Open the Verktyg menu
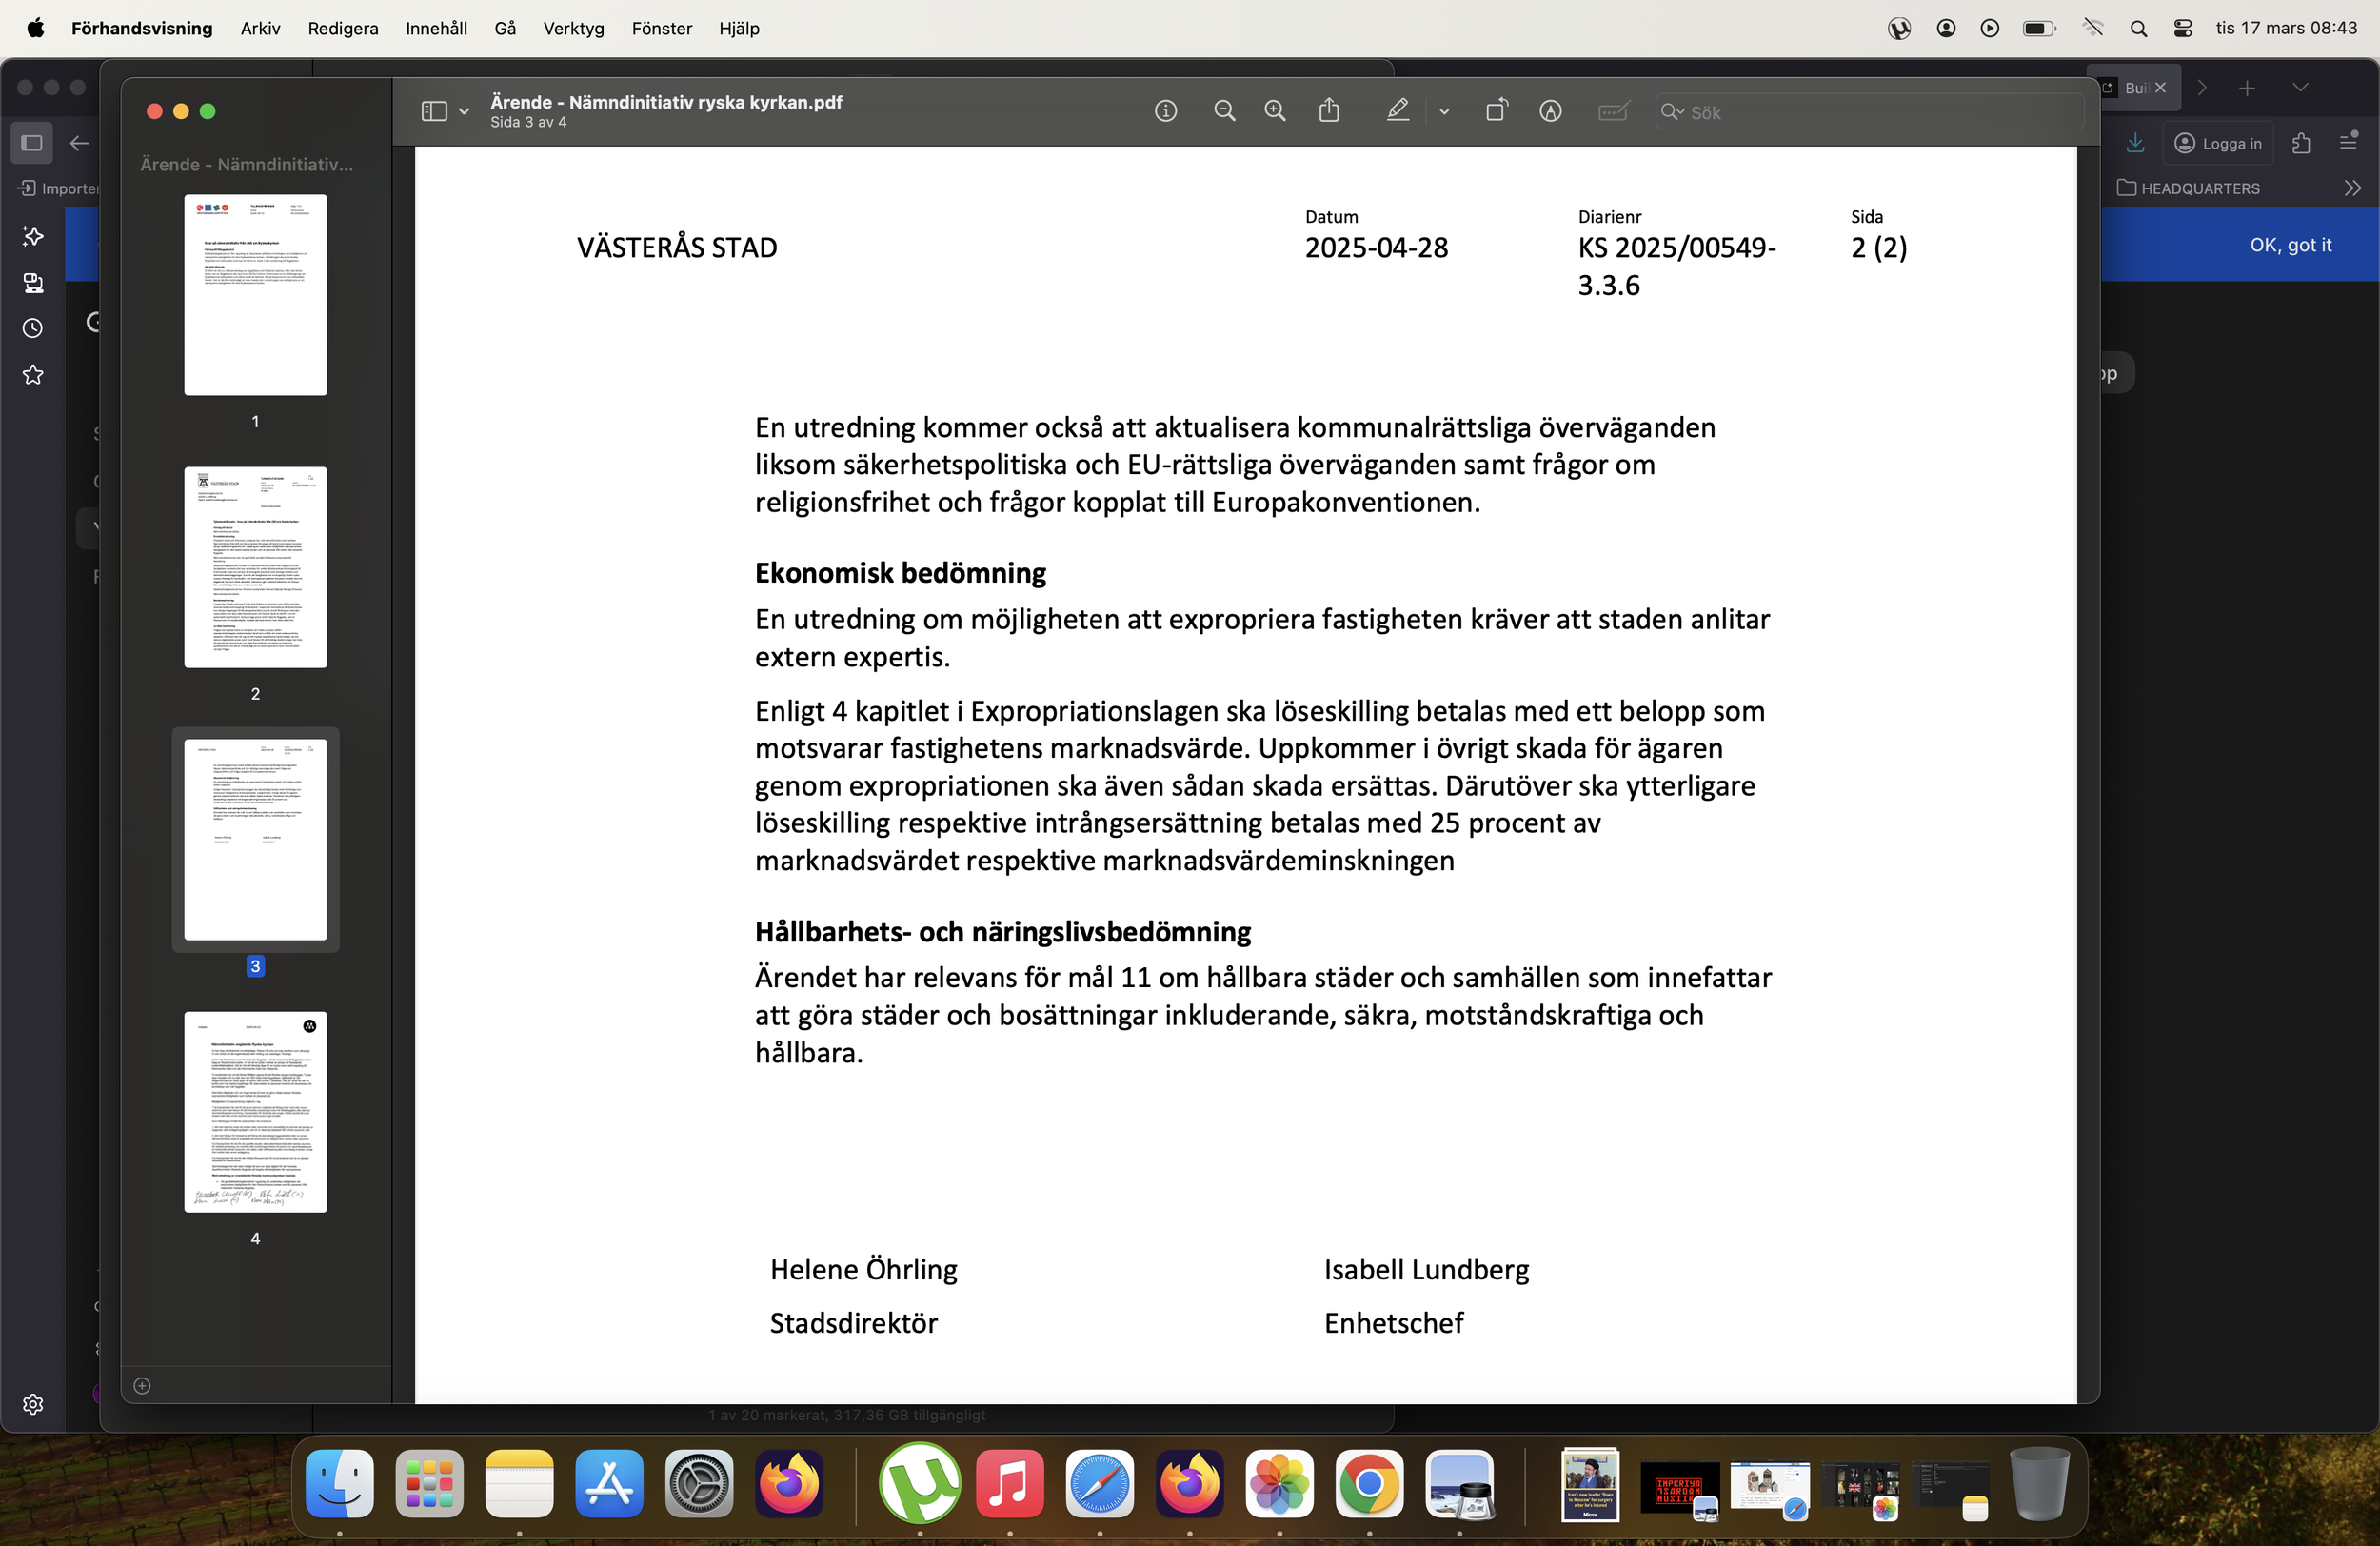 click(573, 28)
